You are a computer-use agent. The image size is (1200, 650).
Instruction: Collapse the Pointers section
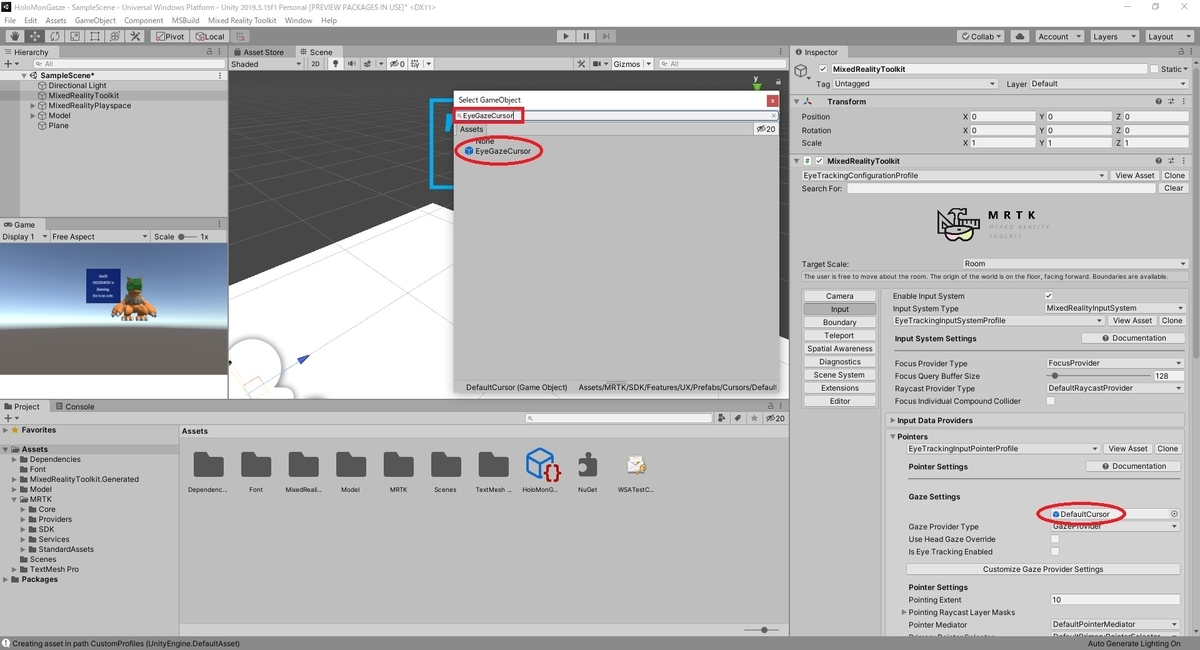pyautogui.click(x=892, y=437)
